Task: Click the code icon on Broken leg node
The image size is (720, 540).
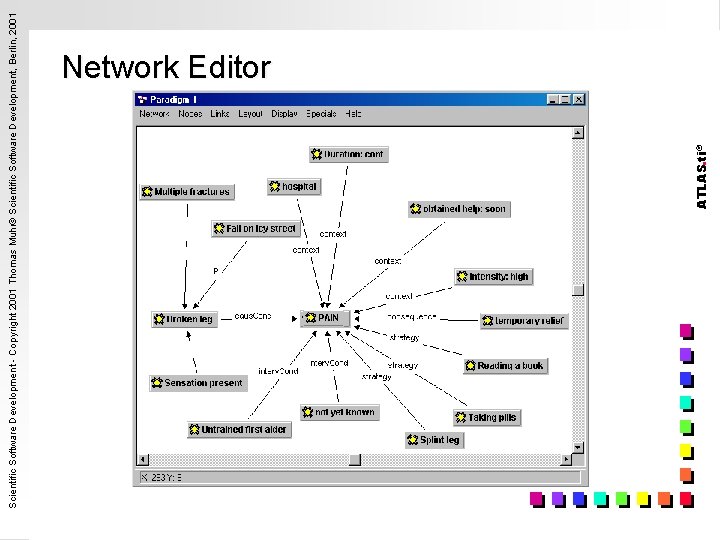Action: click(159, 319)
